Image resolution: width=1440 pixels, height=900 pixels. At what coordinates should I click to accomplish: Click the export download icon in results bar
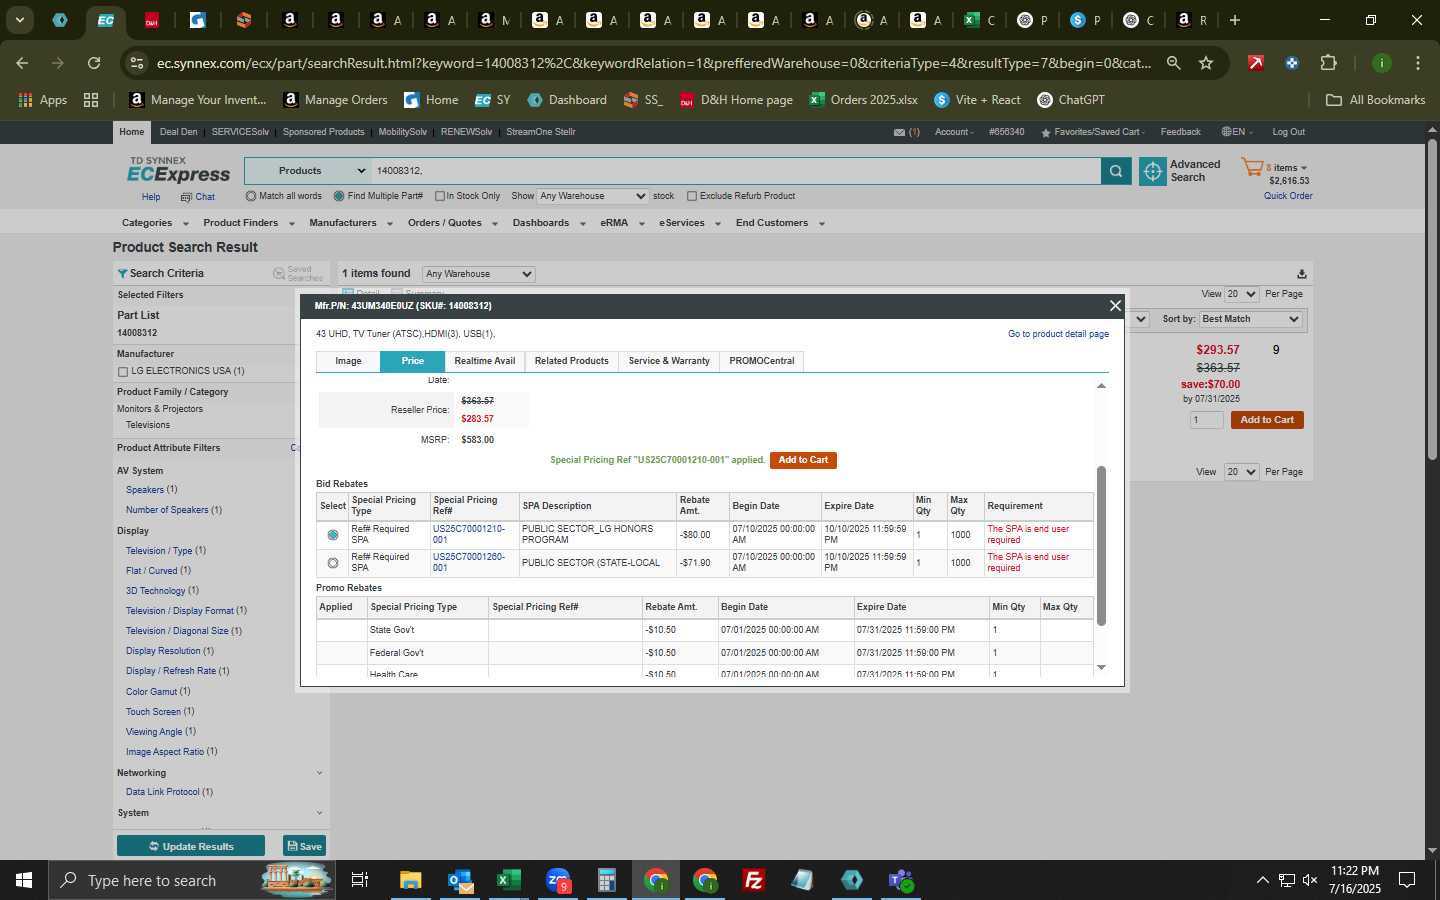tap(1301, 274)
